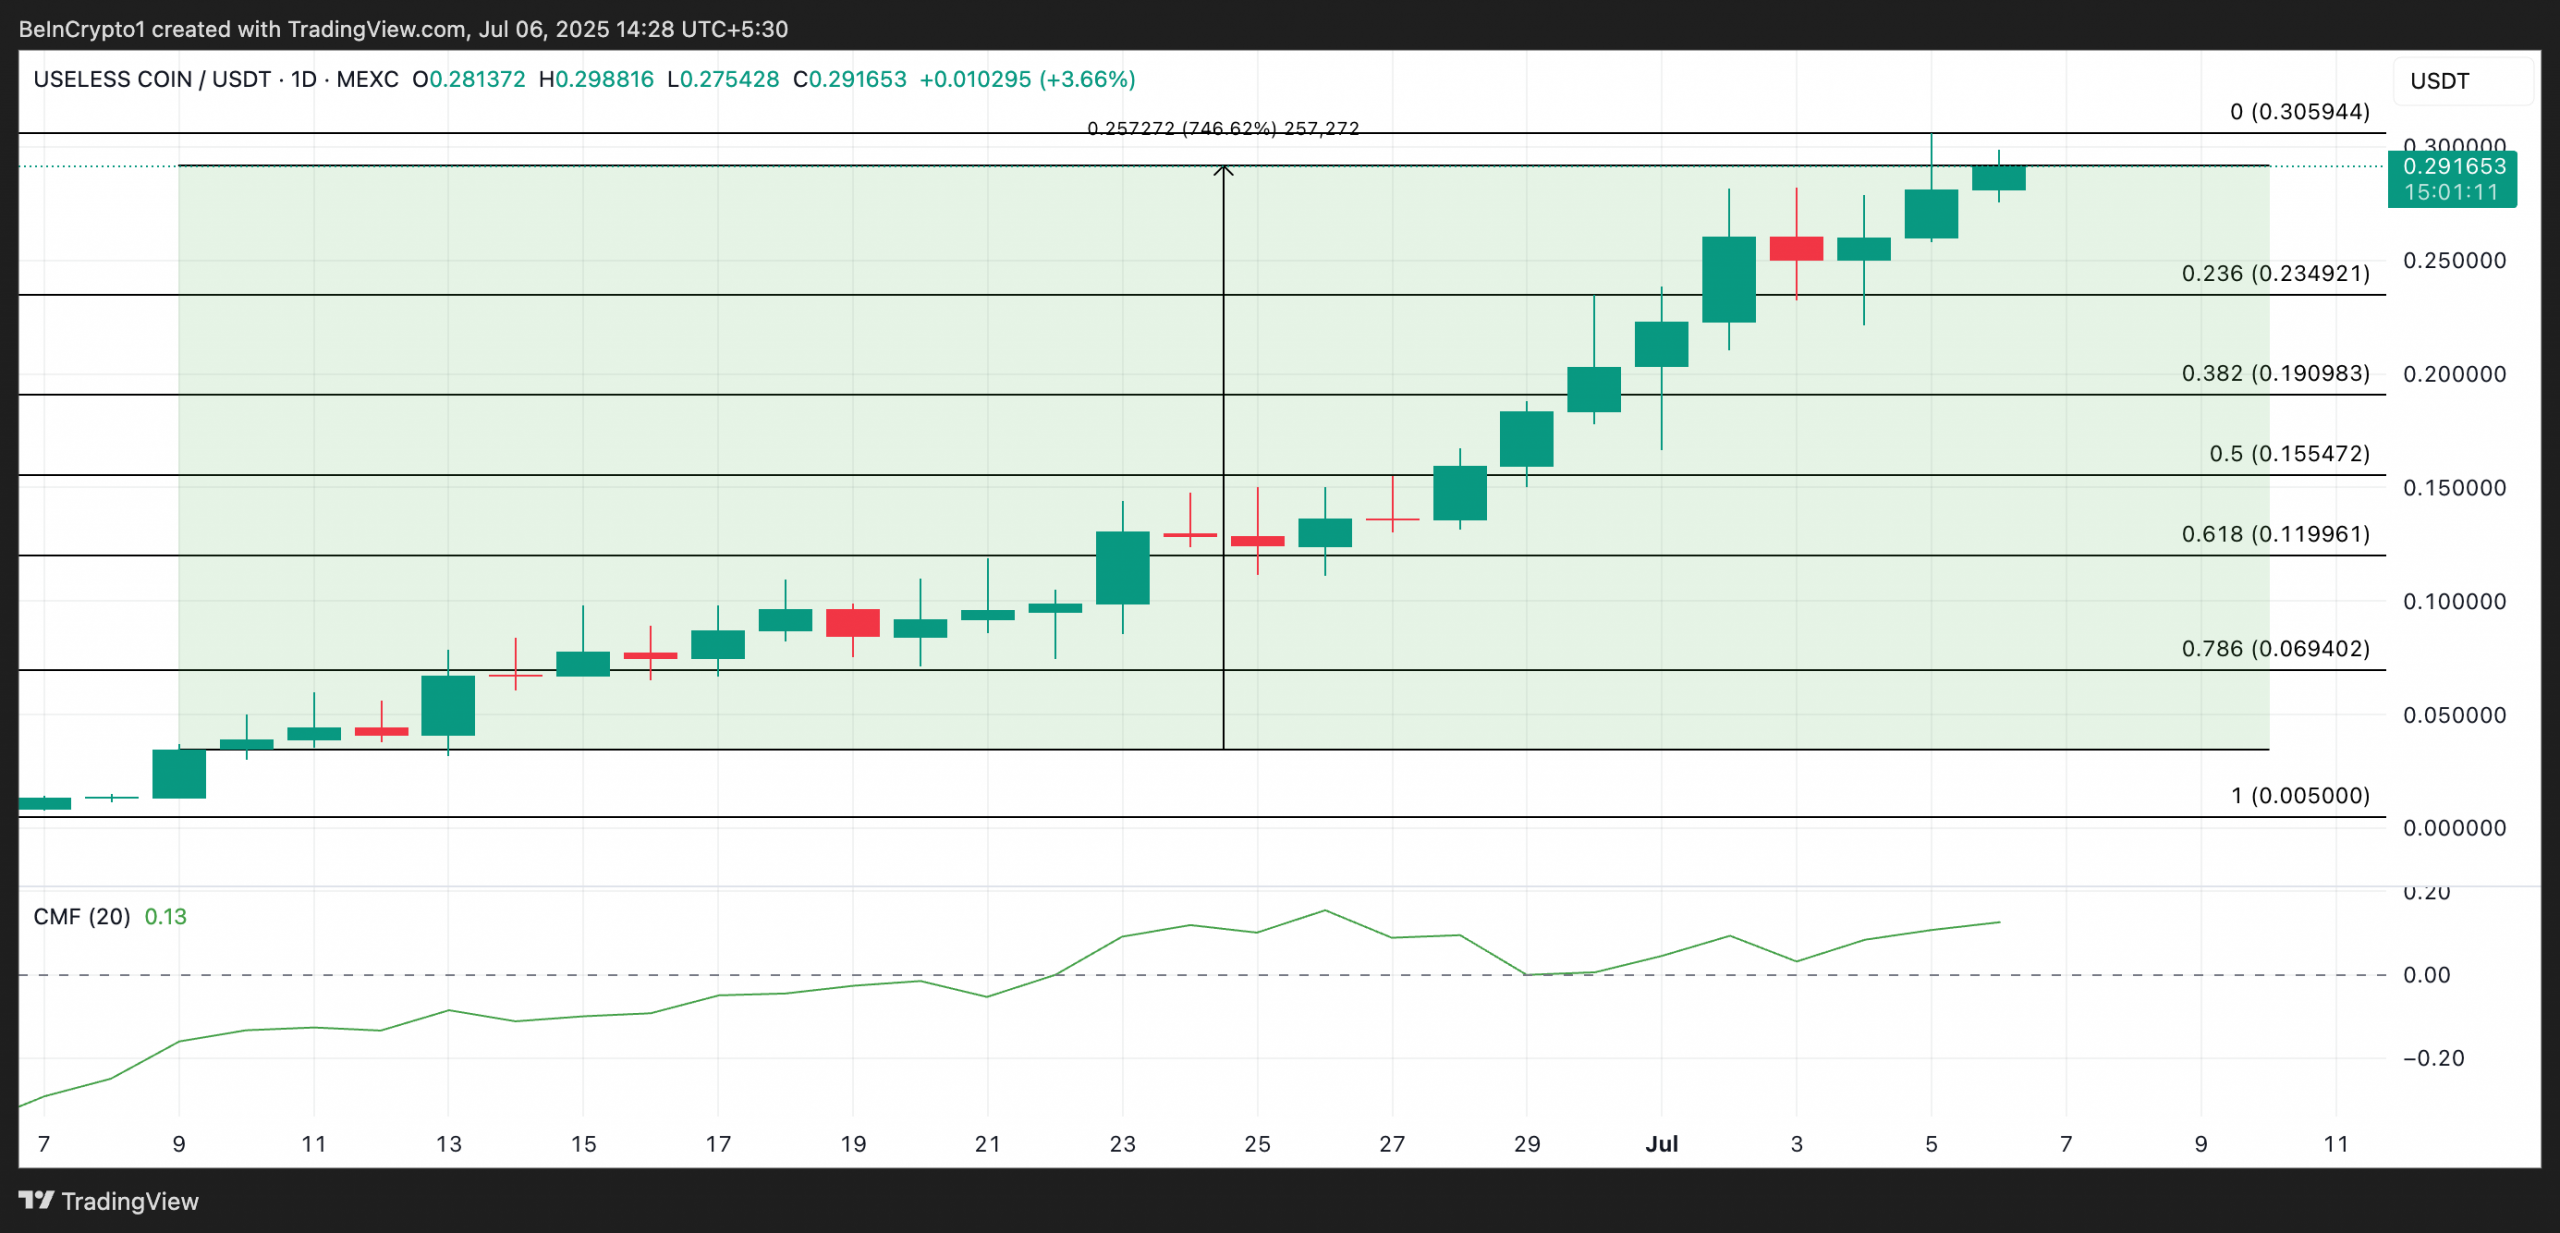Click the 25 date on the time axis
2560x1233 pixels.
pos(1257,1143)
